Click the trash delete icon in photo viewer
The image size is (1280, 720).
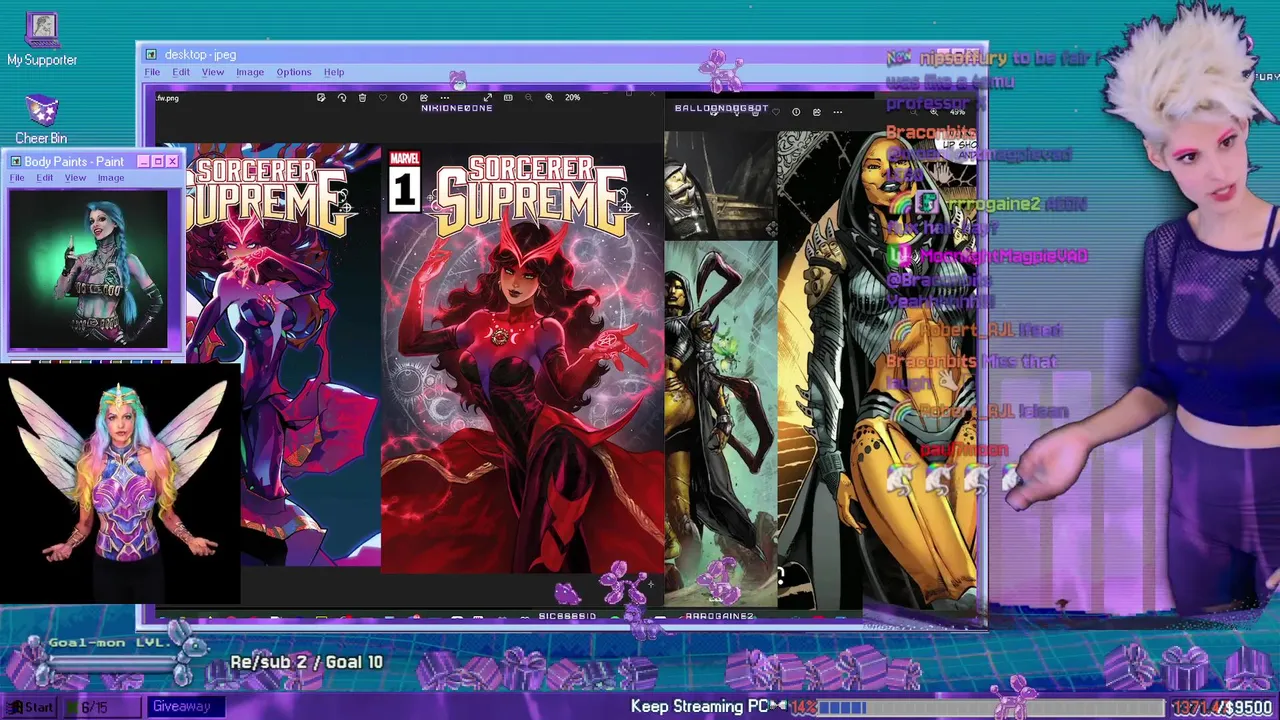coord(362,97)
